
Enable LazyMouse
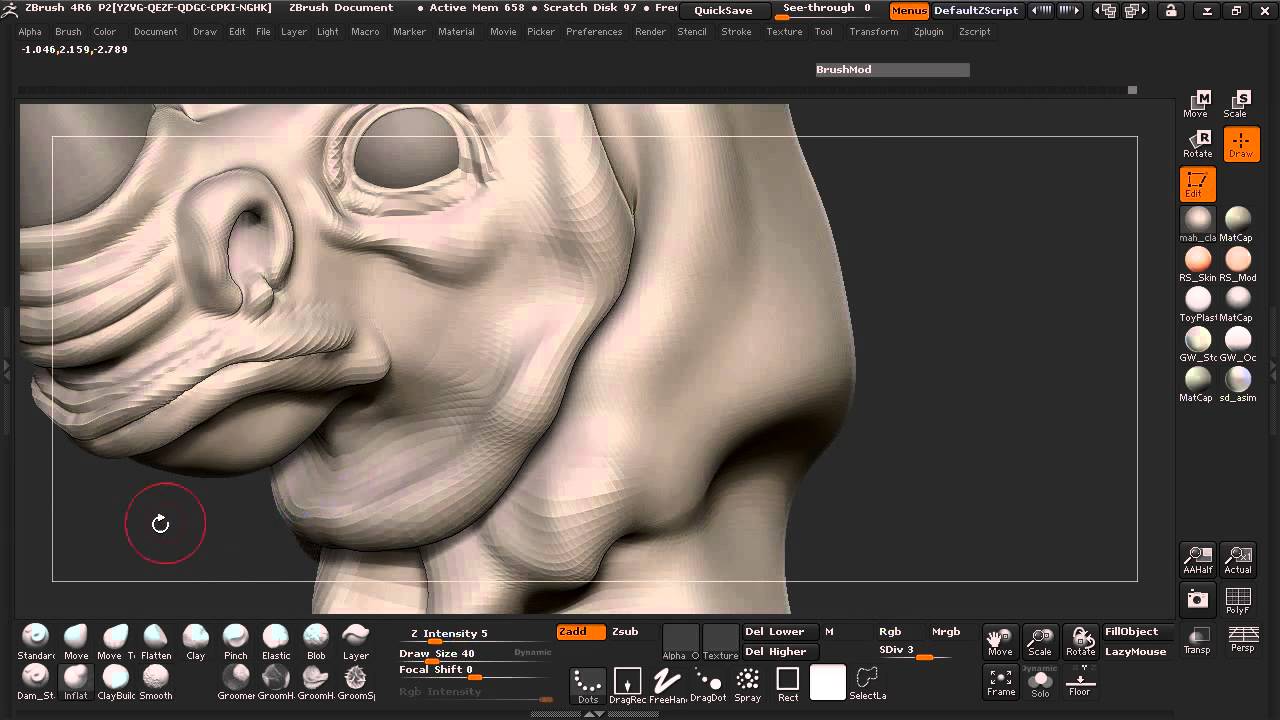(1135, 652)
